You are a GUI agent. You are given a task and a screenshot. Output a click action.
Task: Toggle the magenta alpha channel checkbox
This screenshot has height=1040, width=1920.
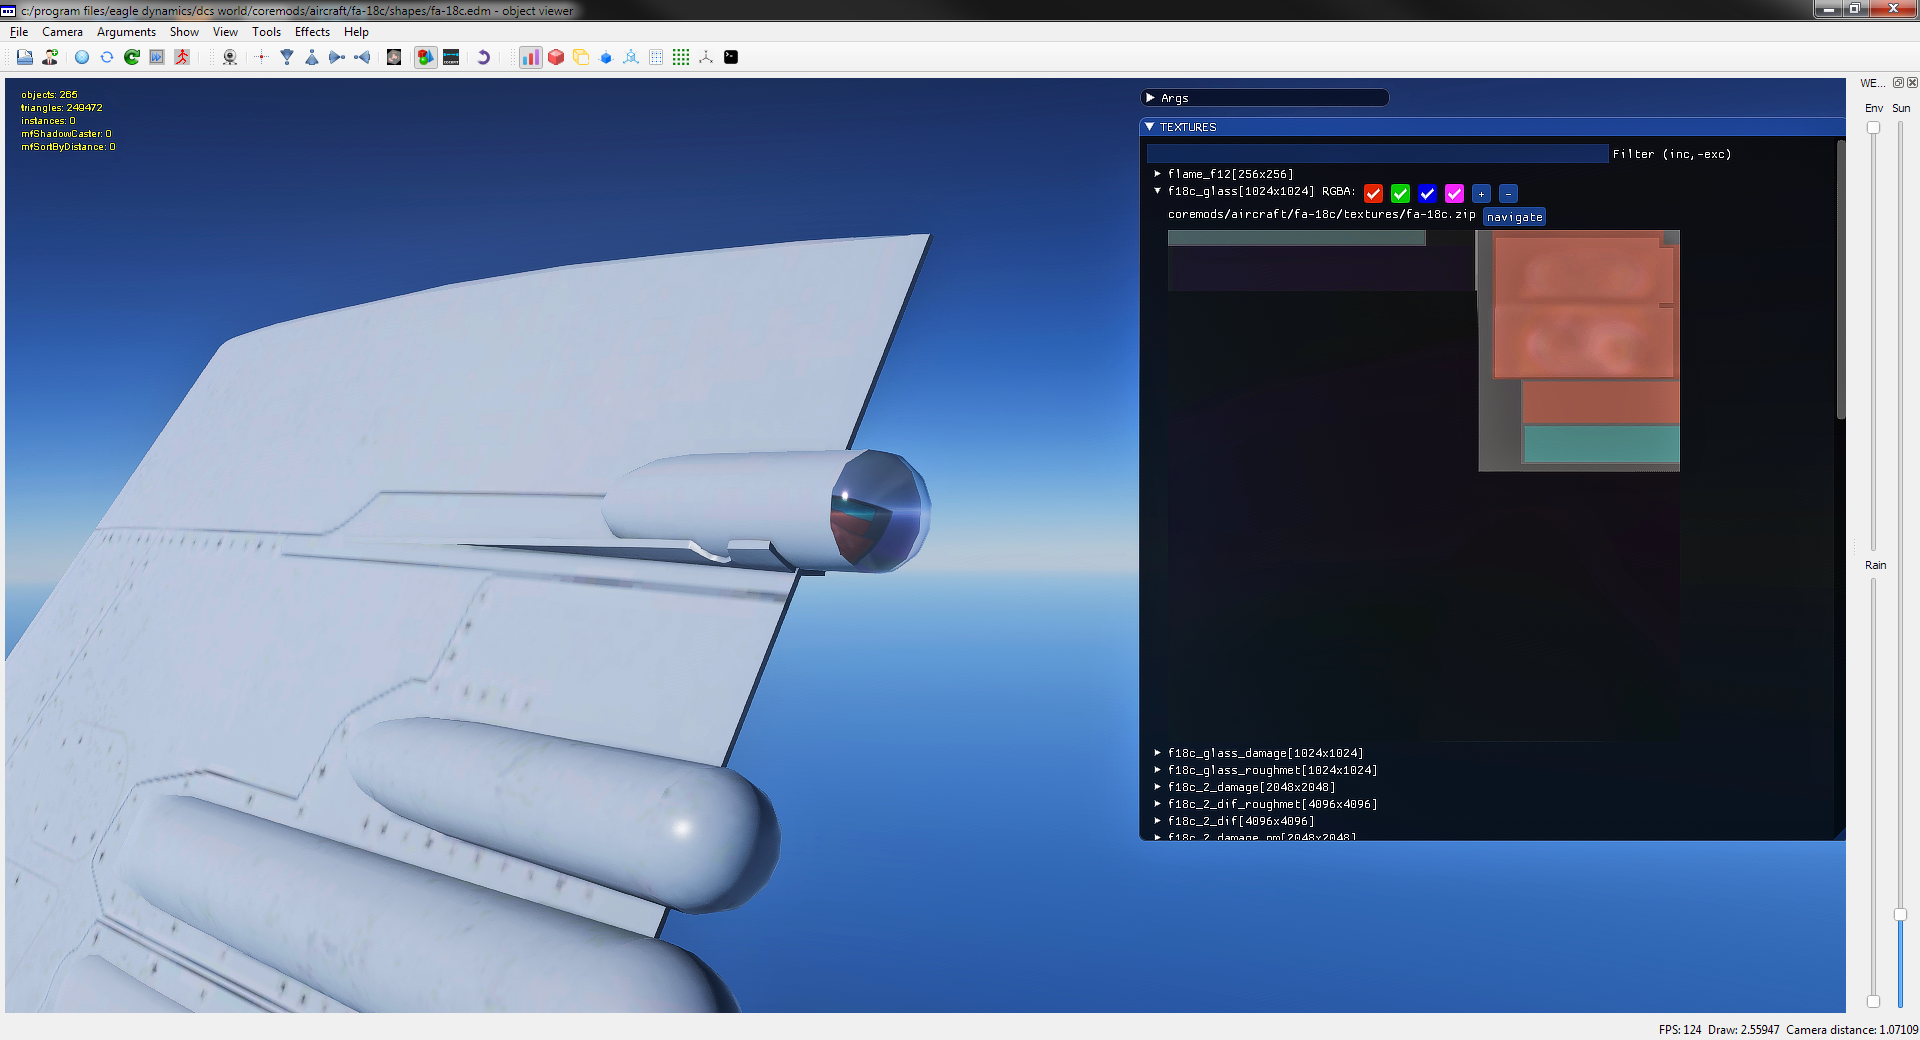click(1455, 193)
